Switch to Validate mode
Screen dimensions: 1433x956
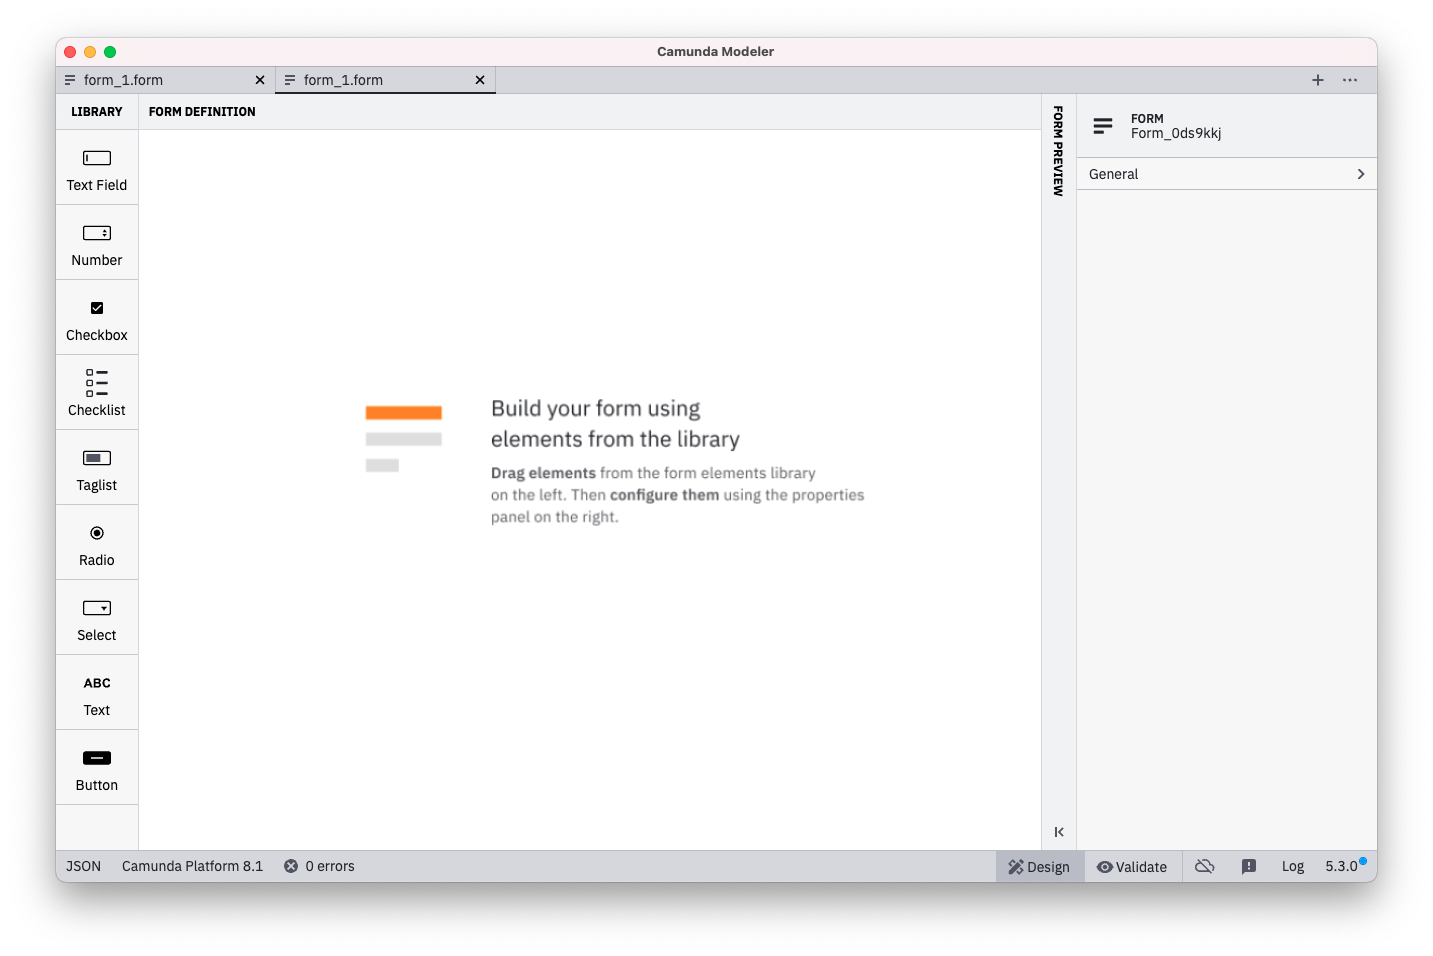[1132, 866]
